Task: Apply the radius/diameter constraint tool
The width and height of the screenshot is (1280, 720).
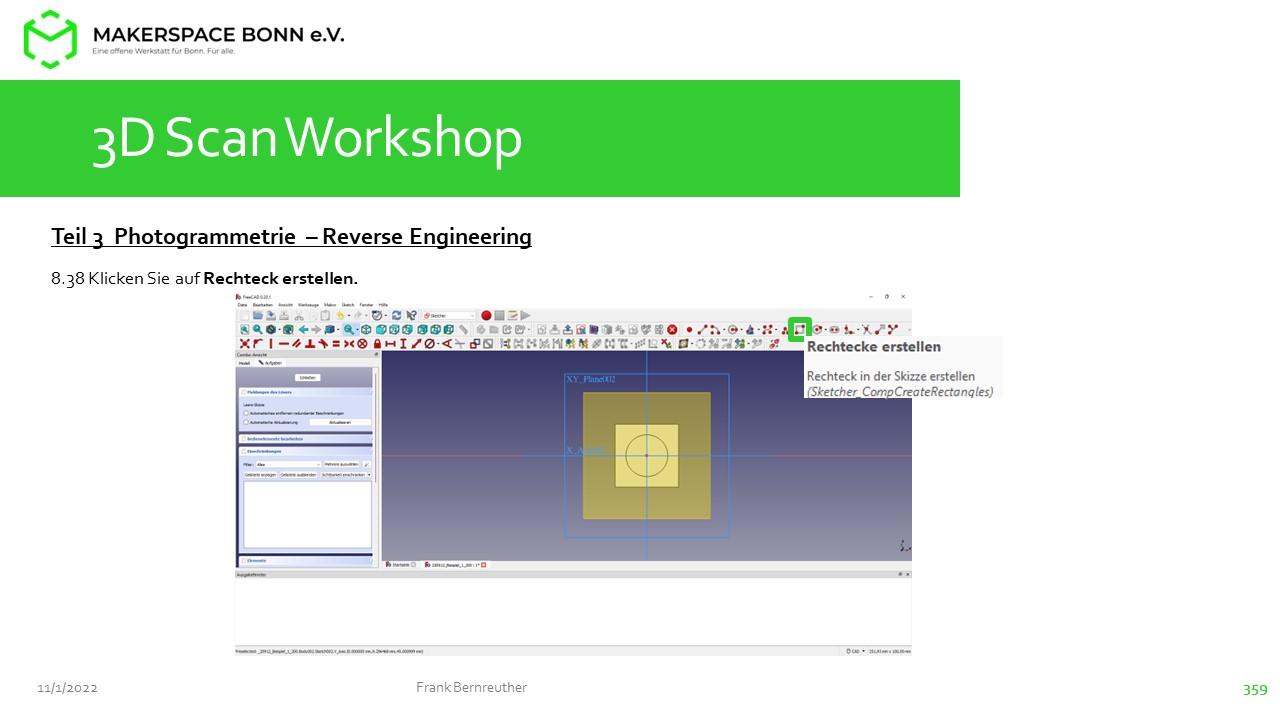Action: tap(429, 344)
